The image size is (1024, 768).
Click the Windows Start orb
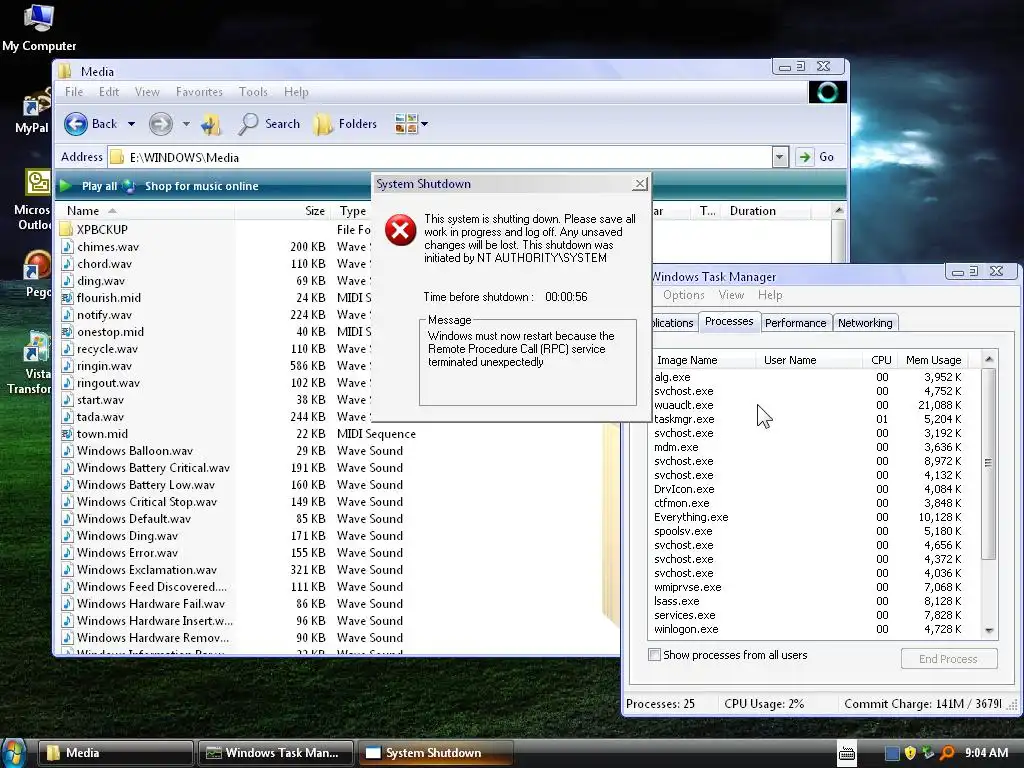pos(13,753)
